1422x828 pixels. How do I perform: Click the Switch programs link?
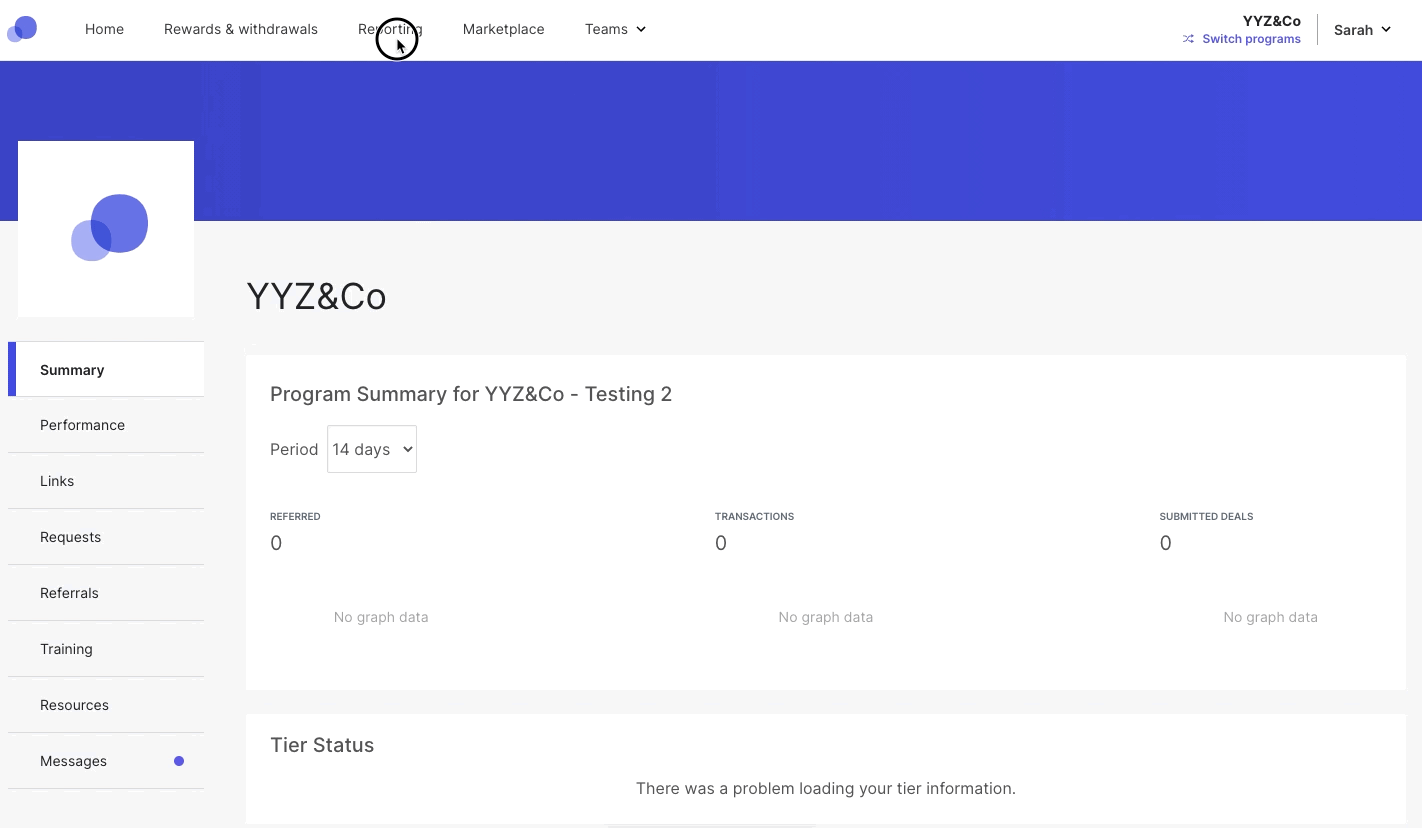[x=1251, y=39]
